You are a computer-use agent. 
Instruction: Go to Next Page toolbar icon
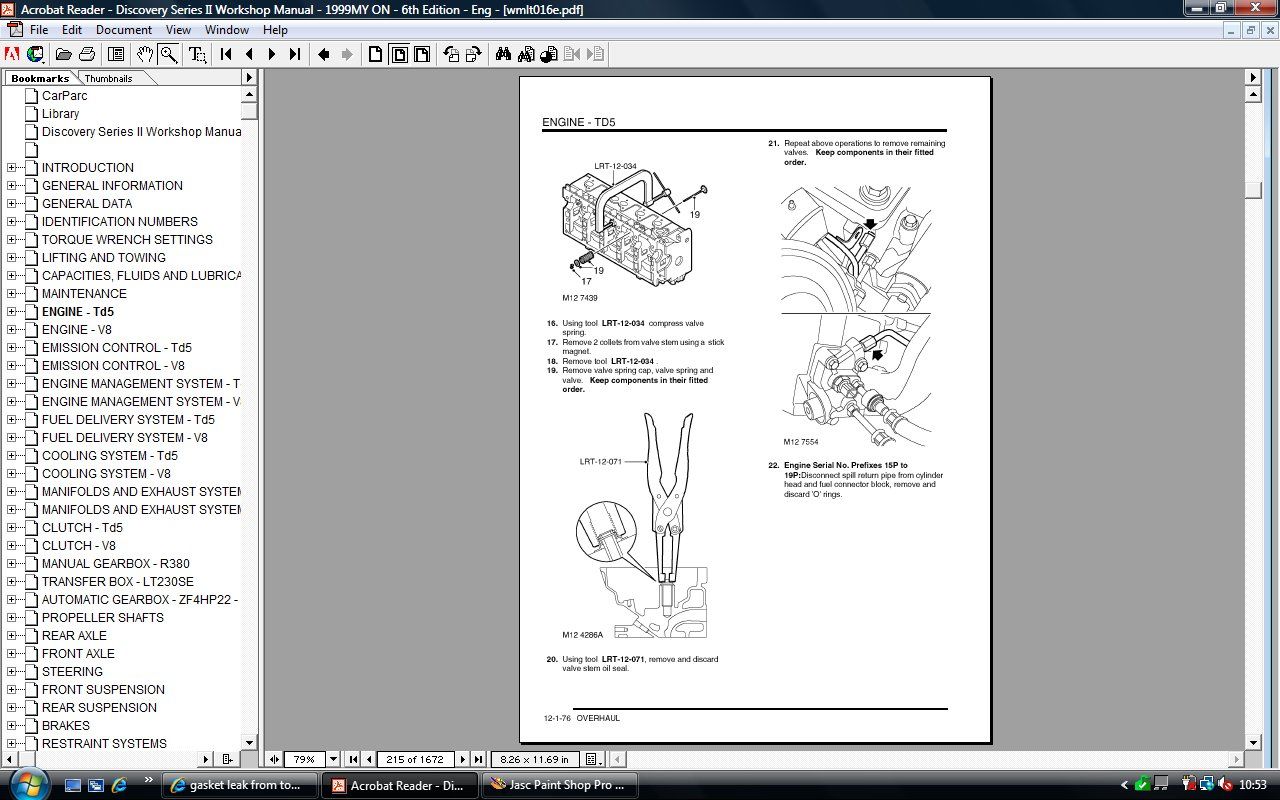point(271,54)
